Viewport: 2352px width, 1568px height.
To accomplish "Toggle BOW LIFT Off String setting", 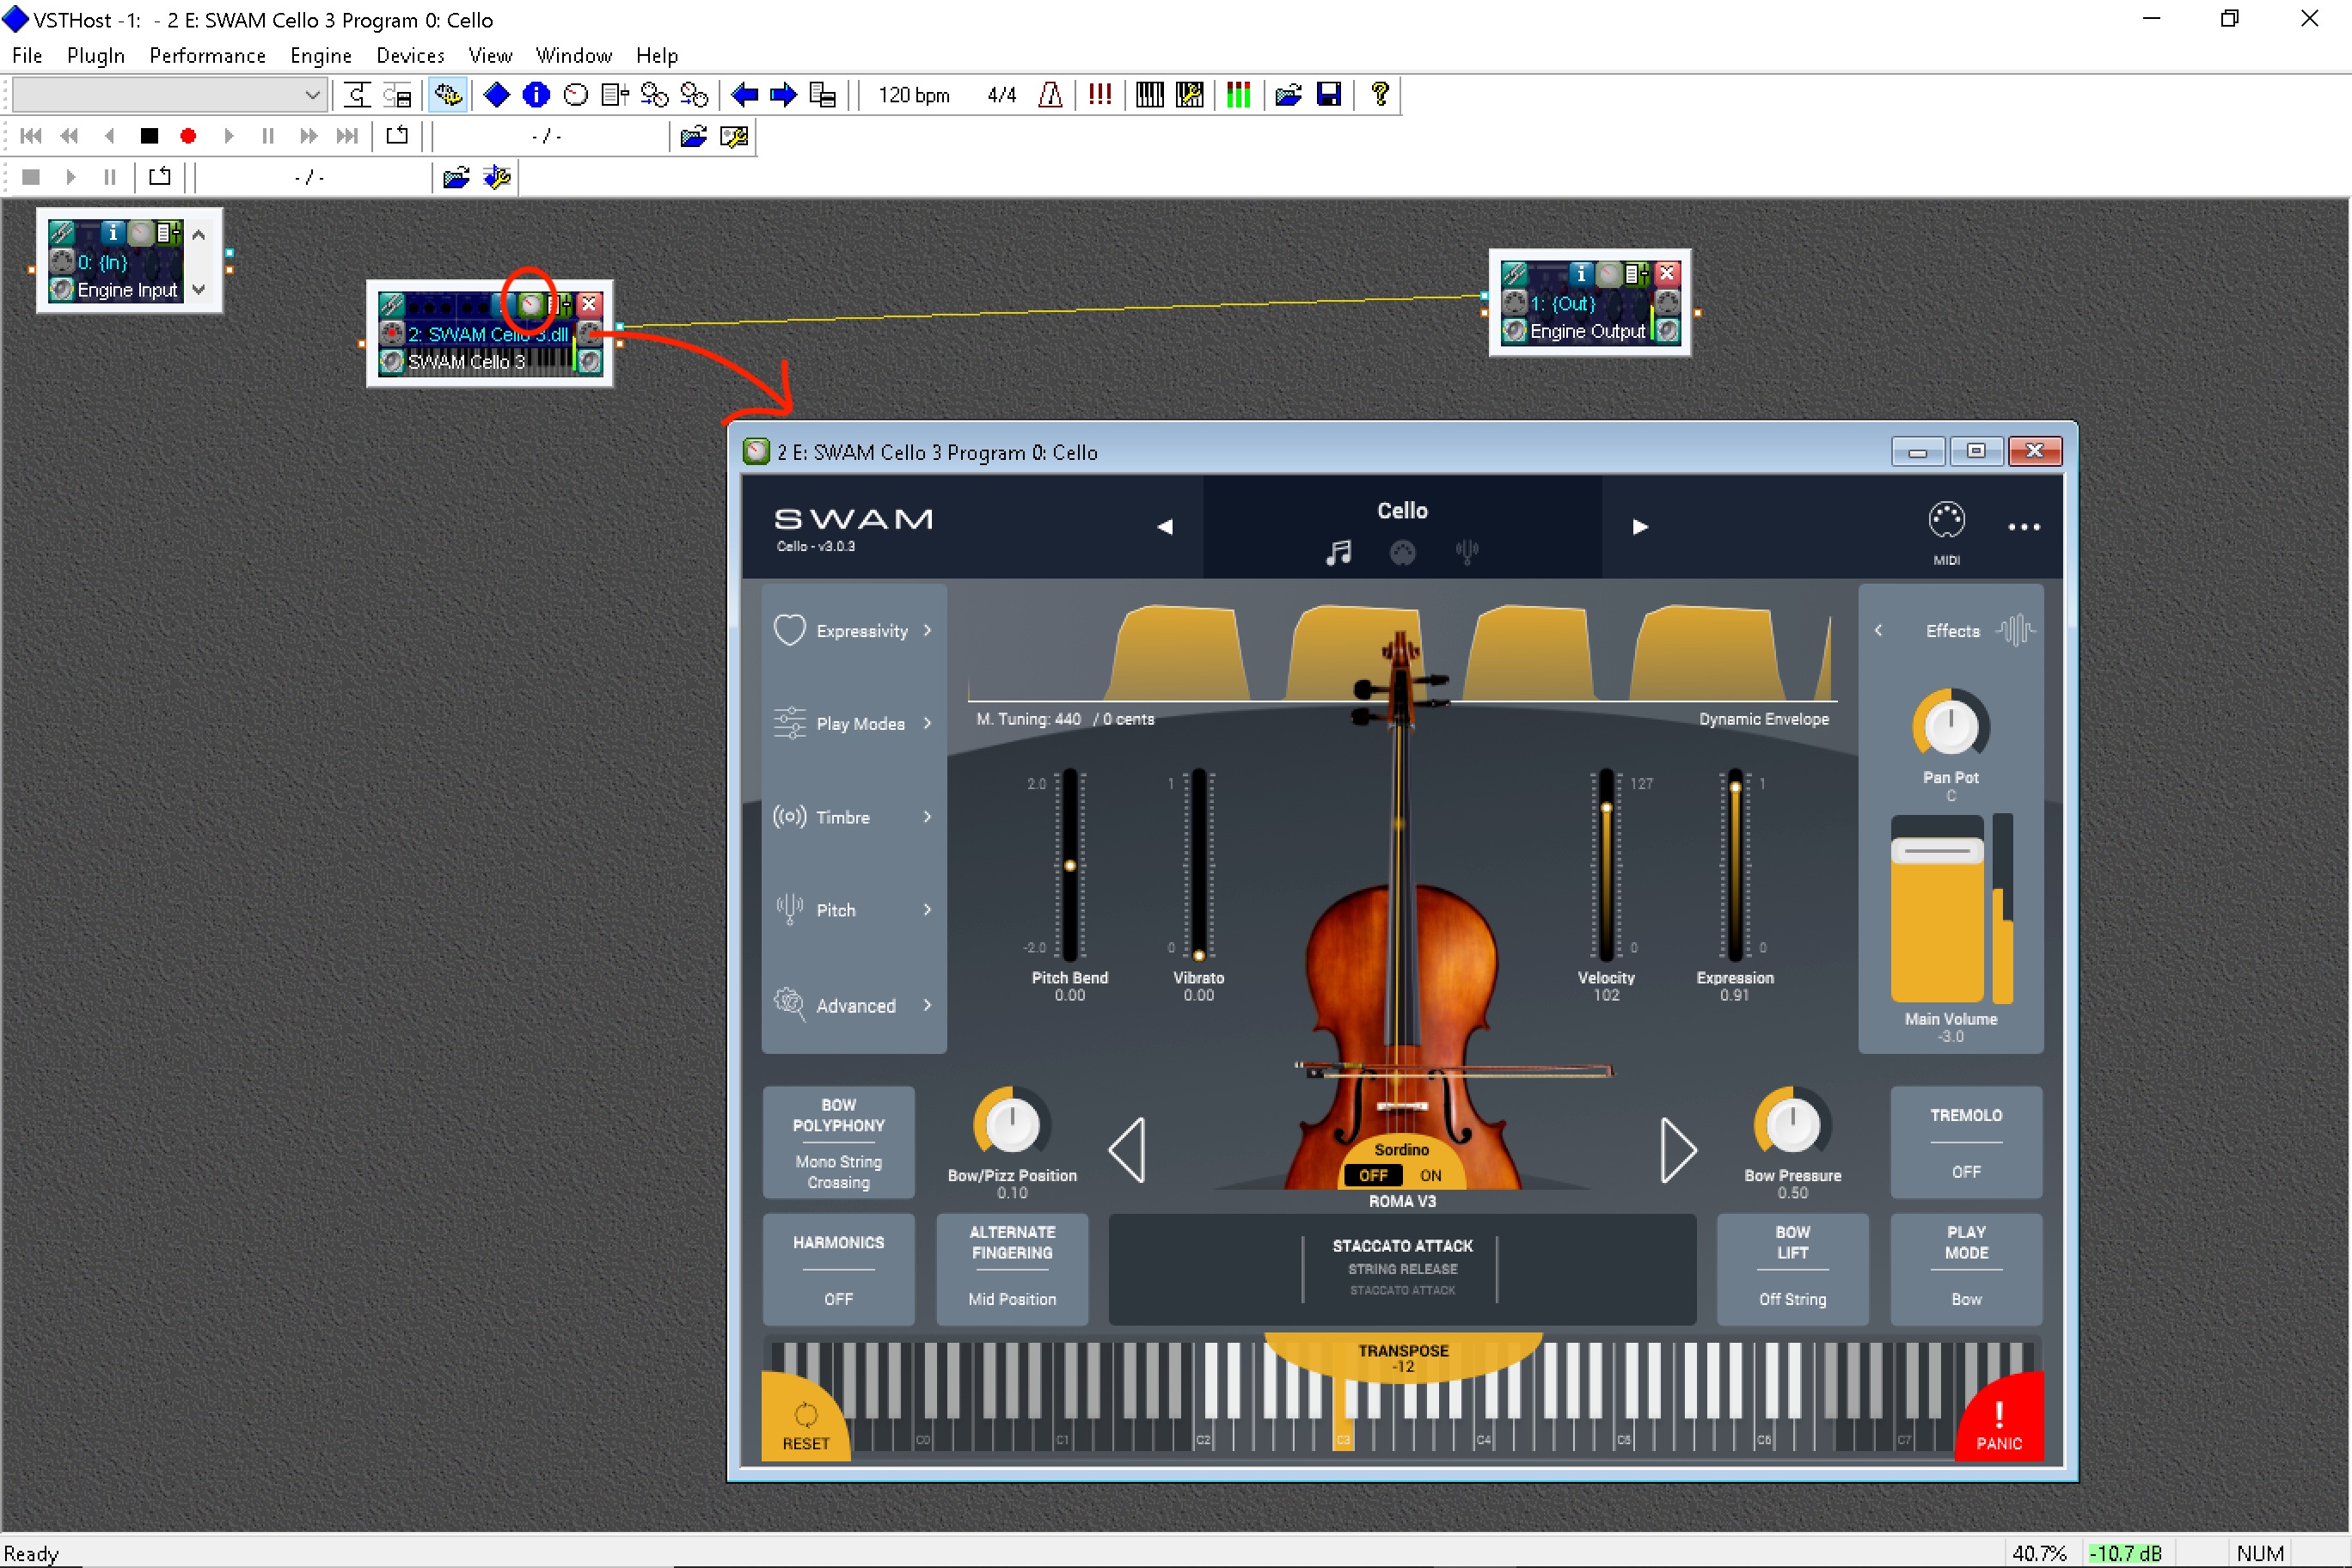I will click(x=1792, y=1270).
